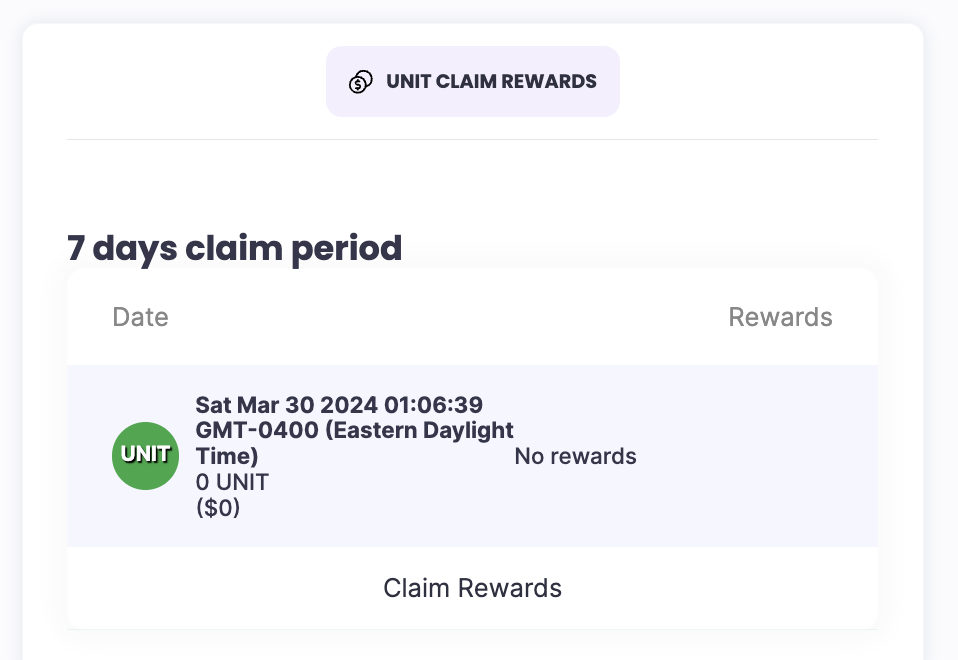This screenshot has height=660, width=958.
Task: Open the UNIT CLAIM REWARDS tab
Action: [x=472, y=82]
